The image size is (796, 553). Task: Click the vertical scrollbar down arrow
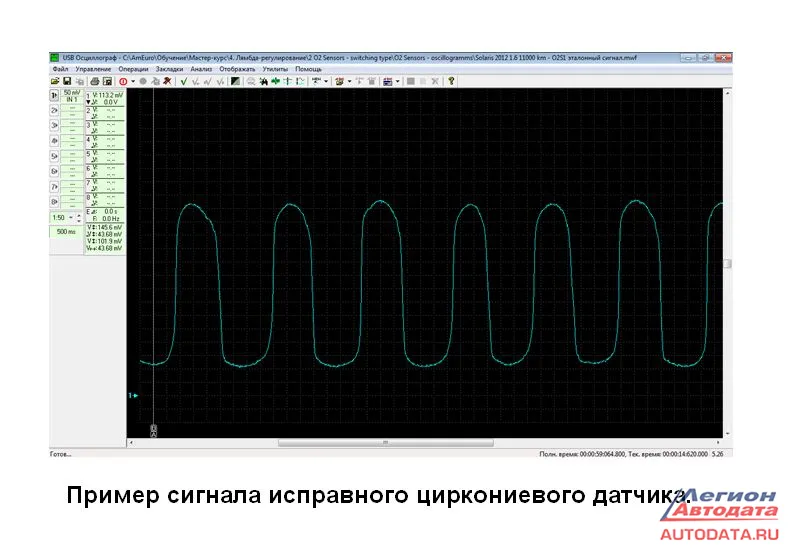pos(727,434)
